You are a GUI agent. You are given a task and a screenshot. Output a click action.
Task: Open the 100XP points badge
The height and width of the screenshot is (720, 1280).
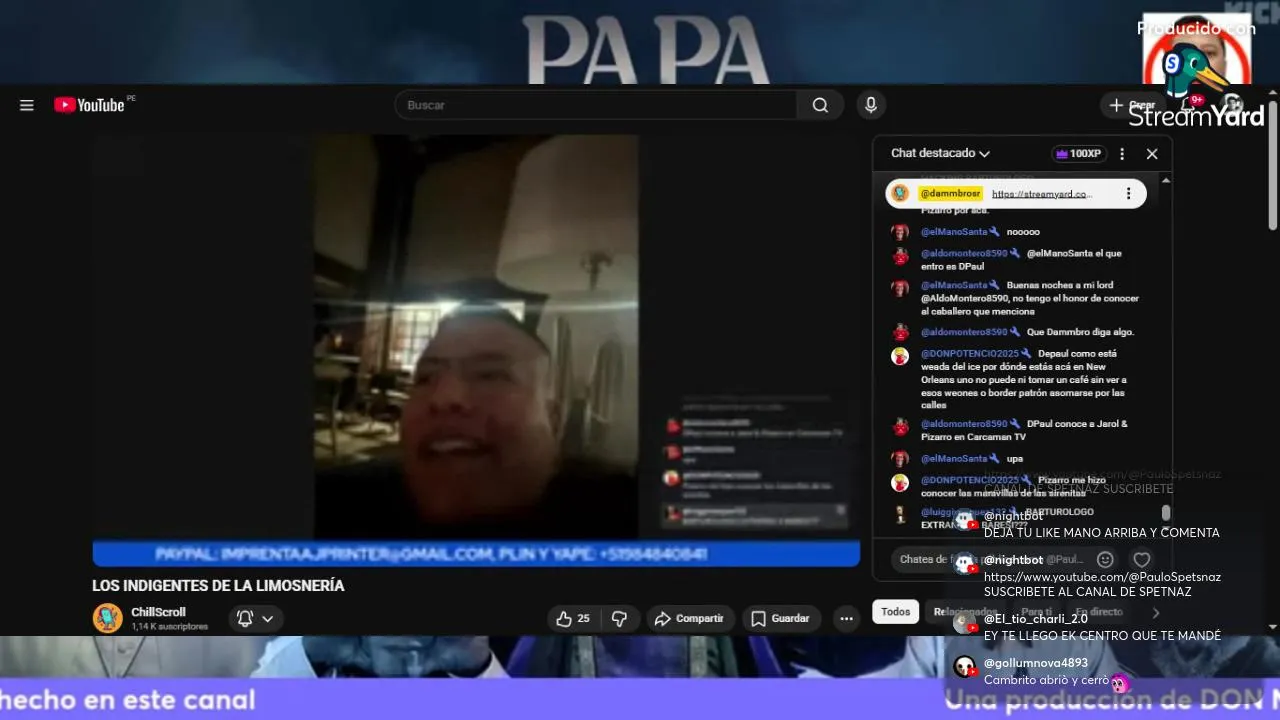pos(1078,154)
